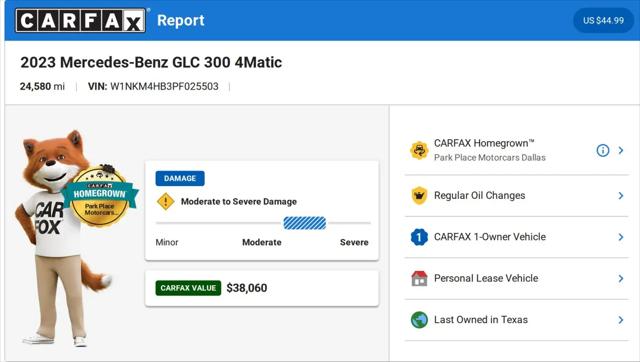Click the Moderate to Severe Damage text
Viewport: 640px width, 362px height.
[x=239, y=201]
